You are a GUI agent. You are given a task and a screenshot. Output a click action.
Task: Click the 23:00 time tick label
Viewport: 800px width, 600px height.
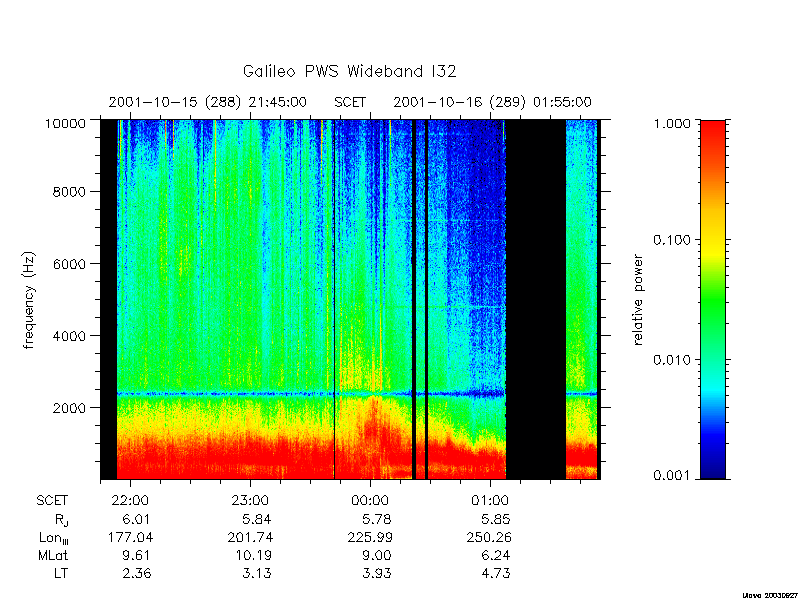(250, 501)
